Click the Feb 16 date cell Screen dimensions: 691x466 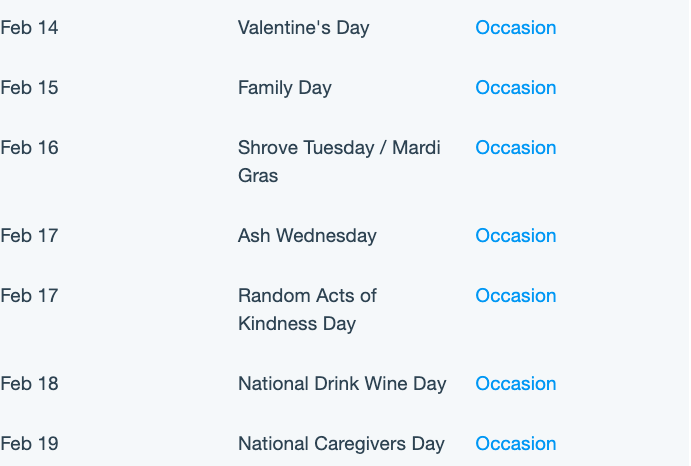(x=30, y=148)
